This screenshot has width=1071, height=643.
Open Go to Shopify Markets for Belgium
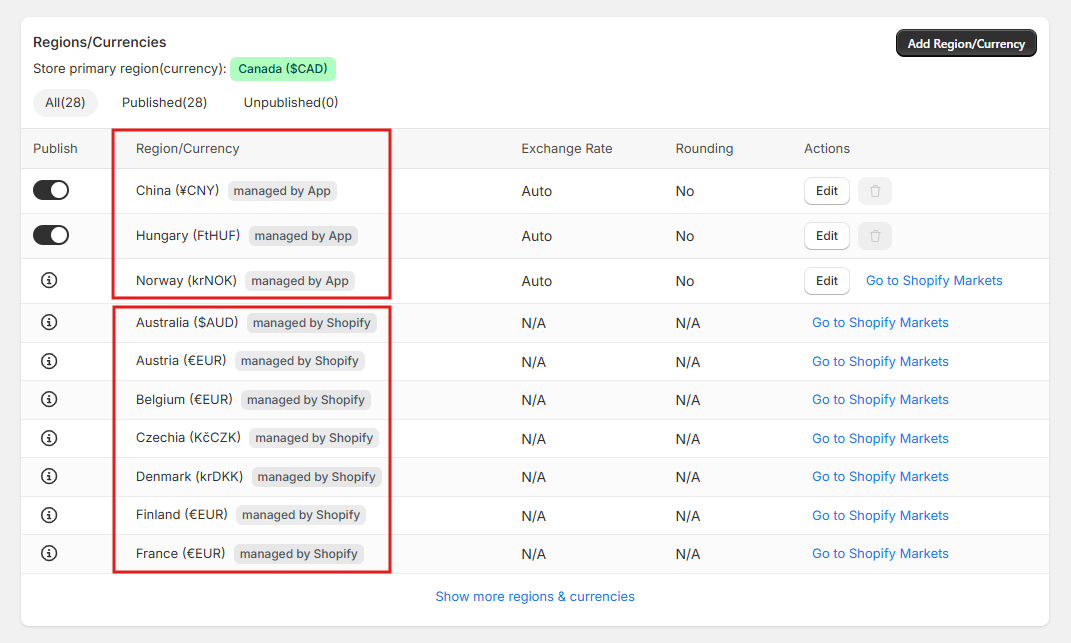click(x=880, y=400)
